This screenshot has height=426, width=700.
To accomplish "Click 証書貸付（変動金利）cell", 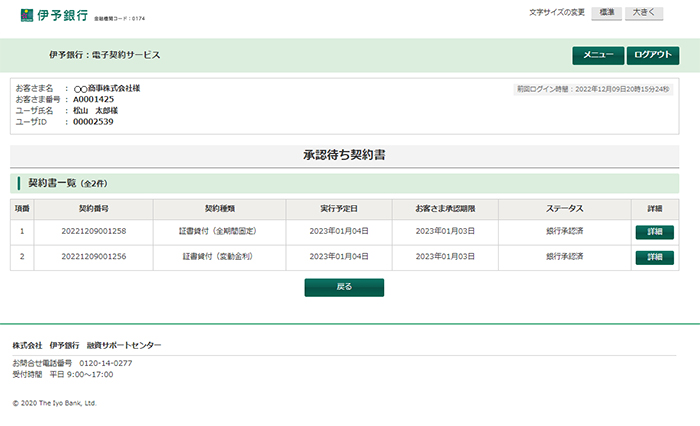I will coord(218,257).
